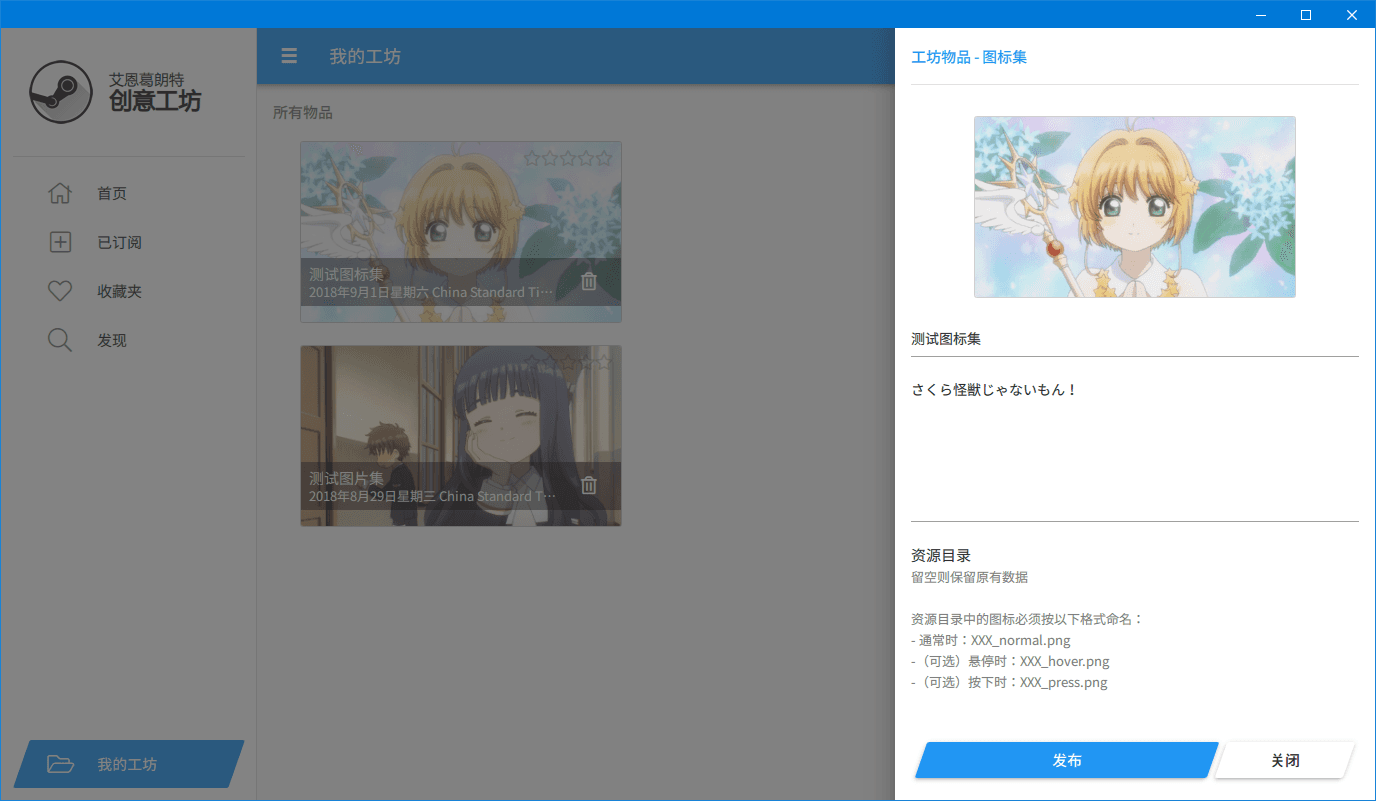
Task: Click the 资源目录 heading
Action: coord(941,555)
